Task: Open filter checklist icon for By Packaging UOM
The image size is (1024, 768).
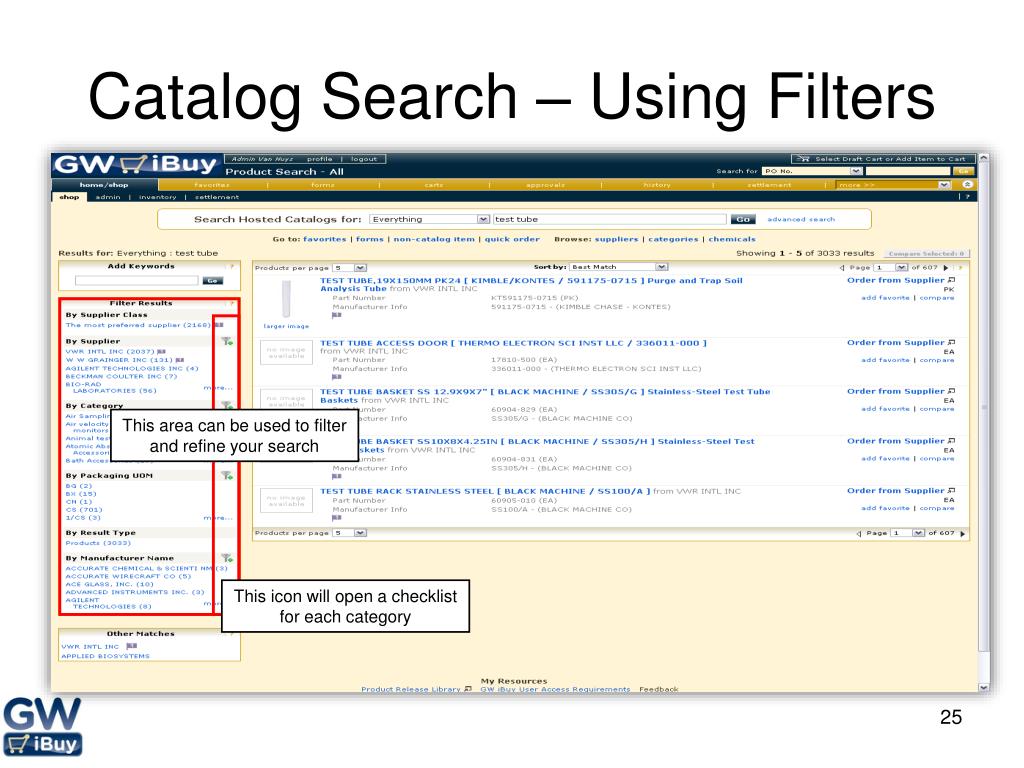Action: pos(227,475)
